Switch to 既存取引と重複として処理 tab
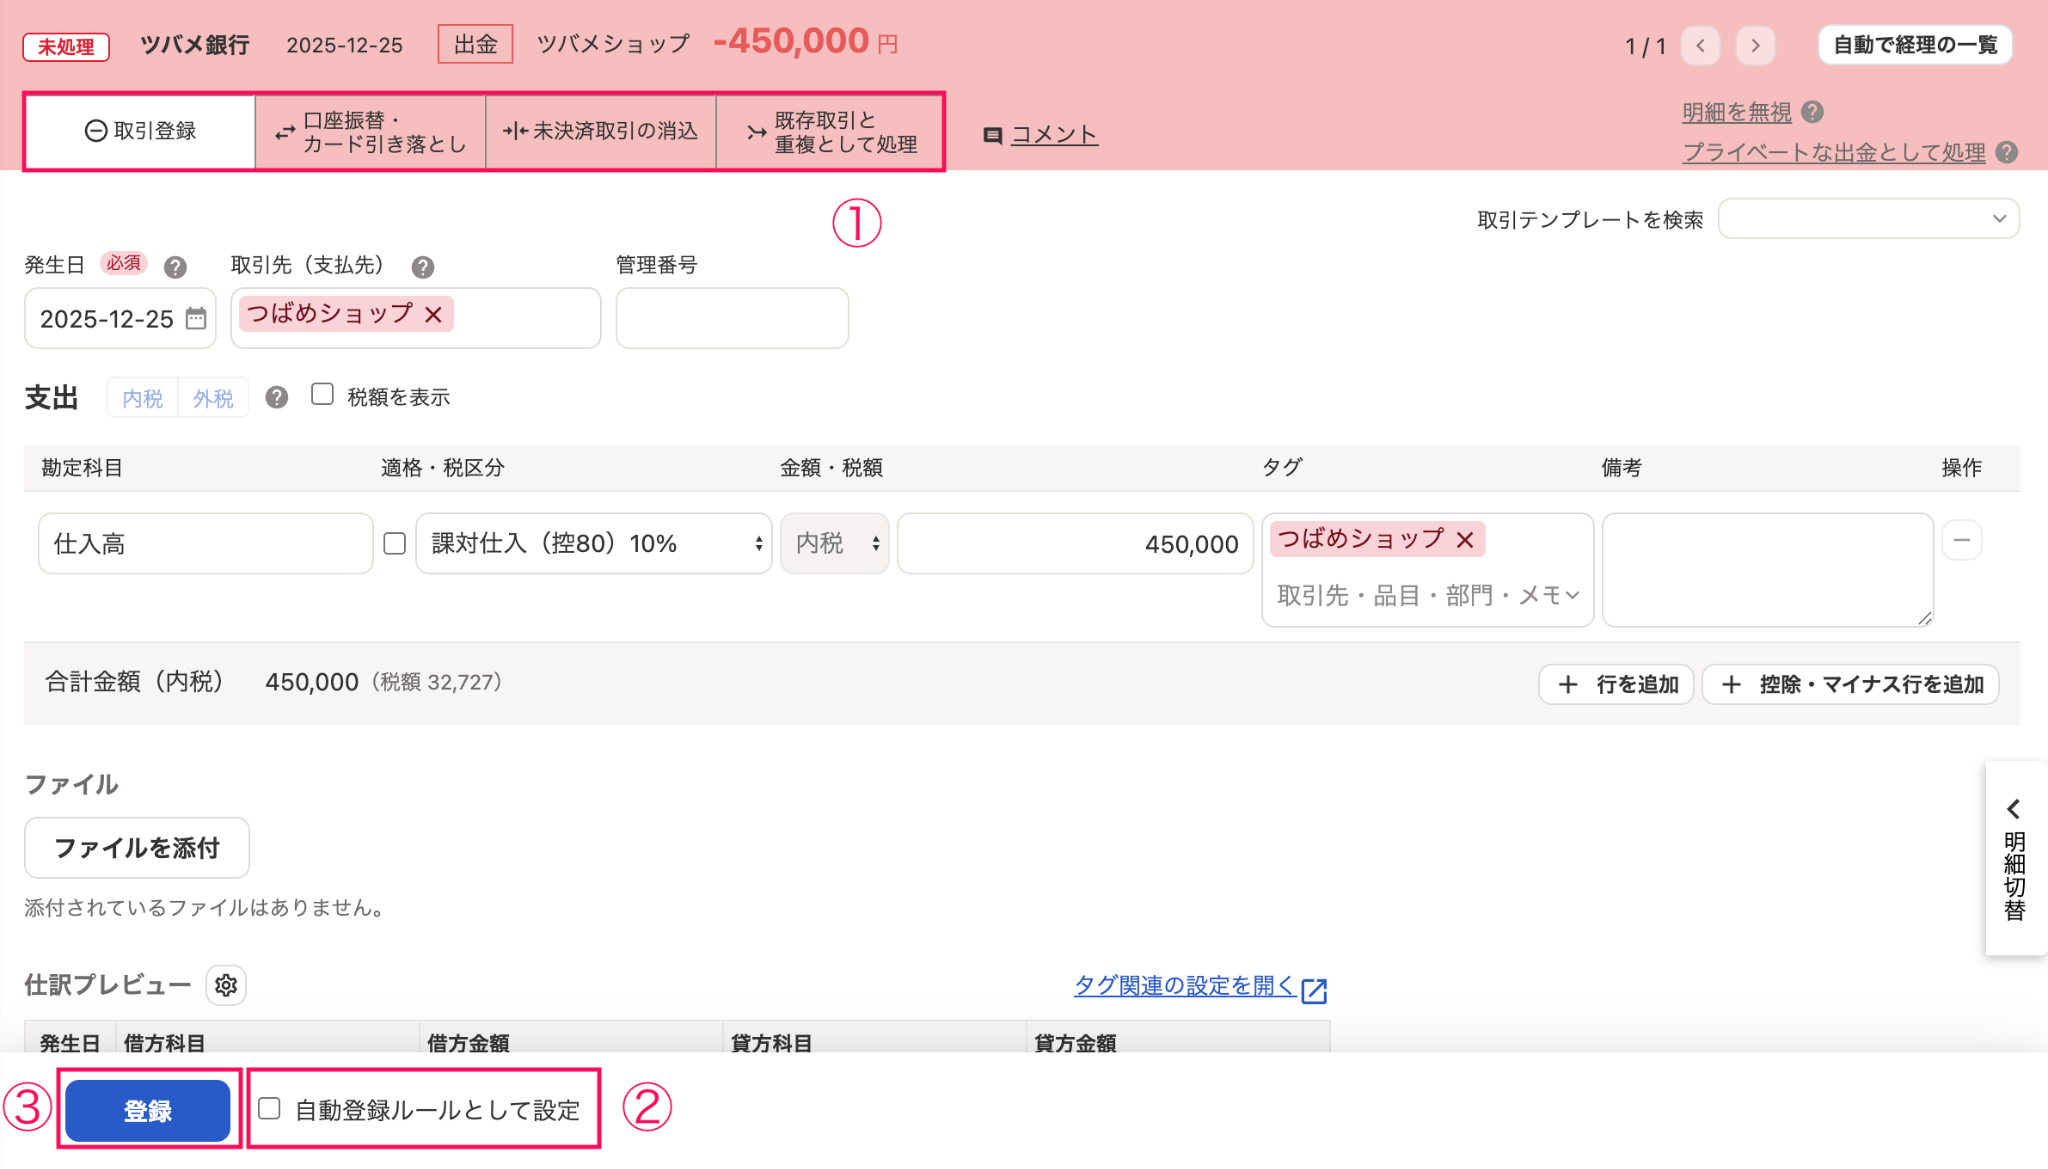This screenshot has width=2048, height=1169. tap(830, 131)
